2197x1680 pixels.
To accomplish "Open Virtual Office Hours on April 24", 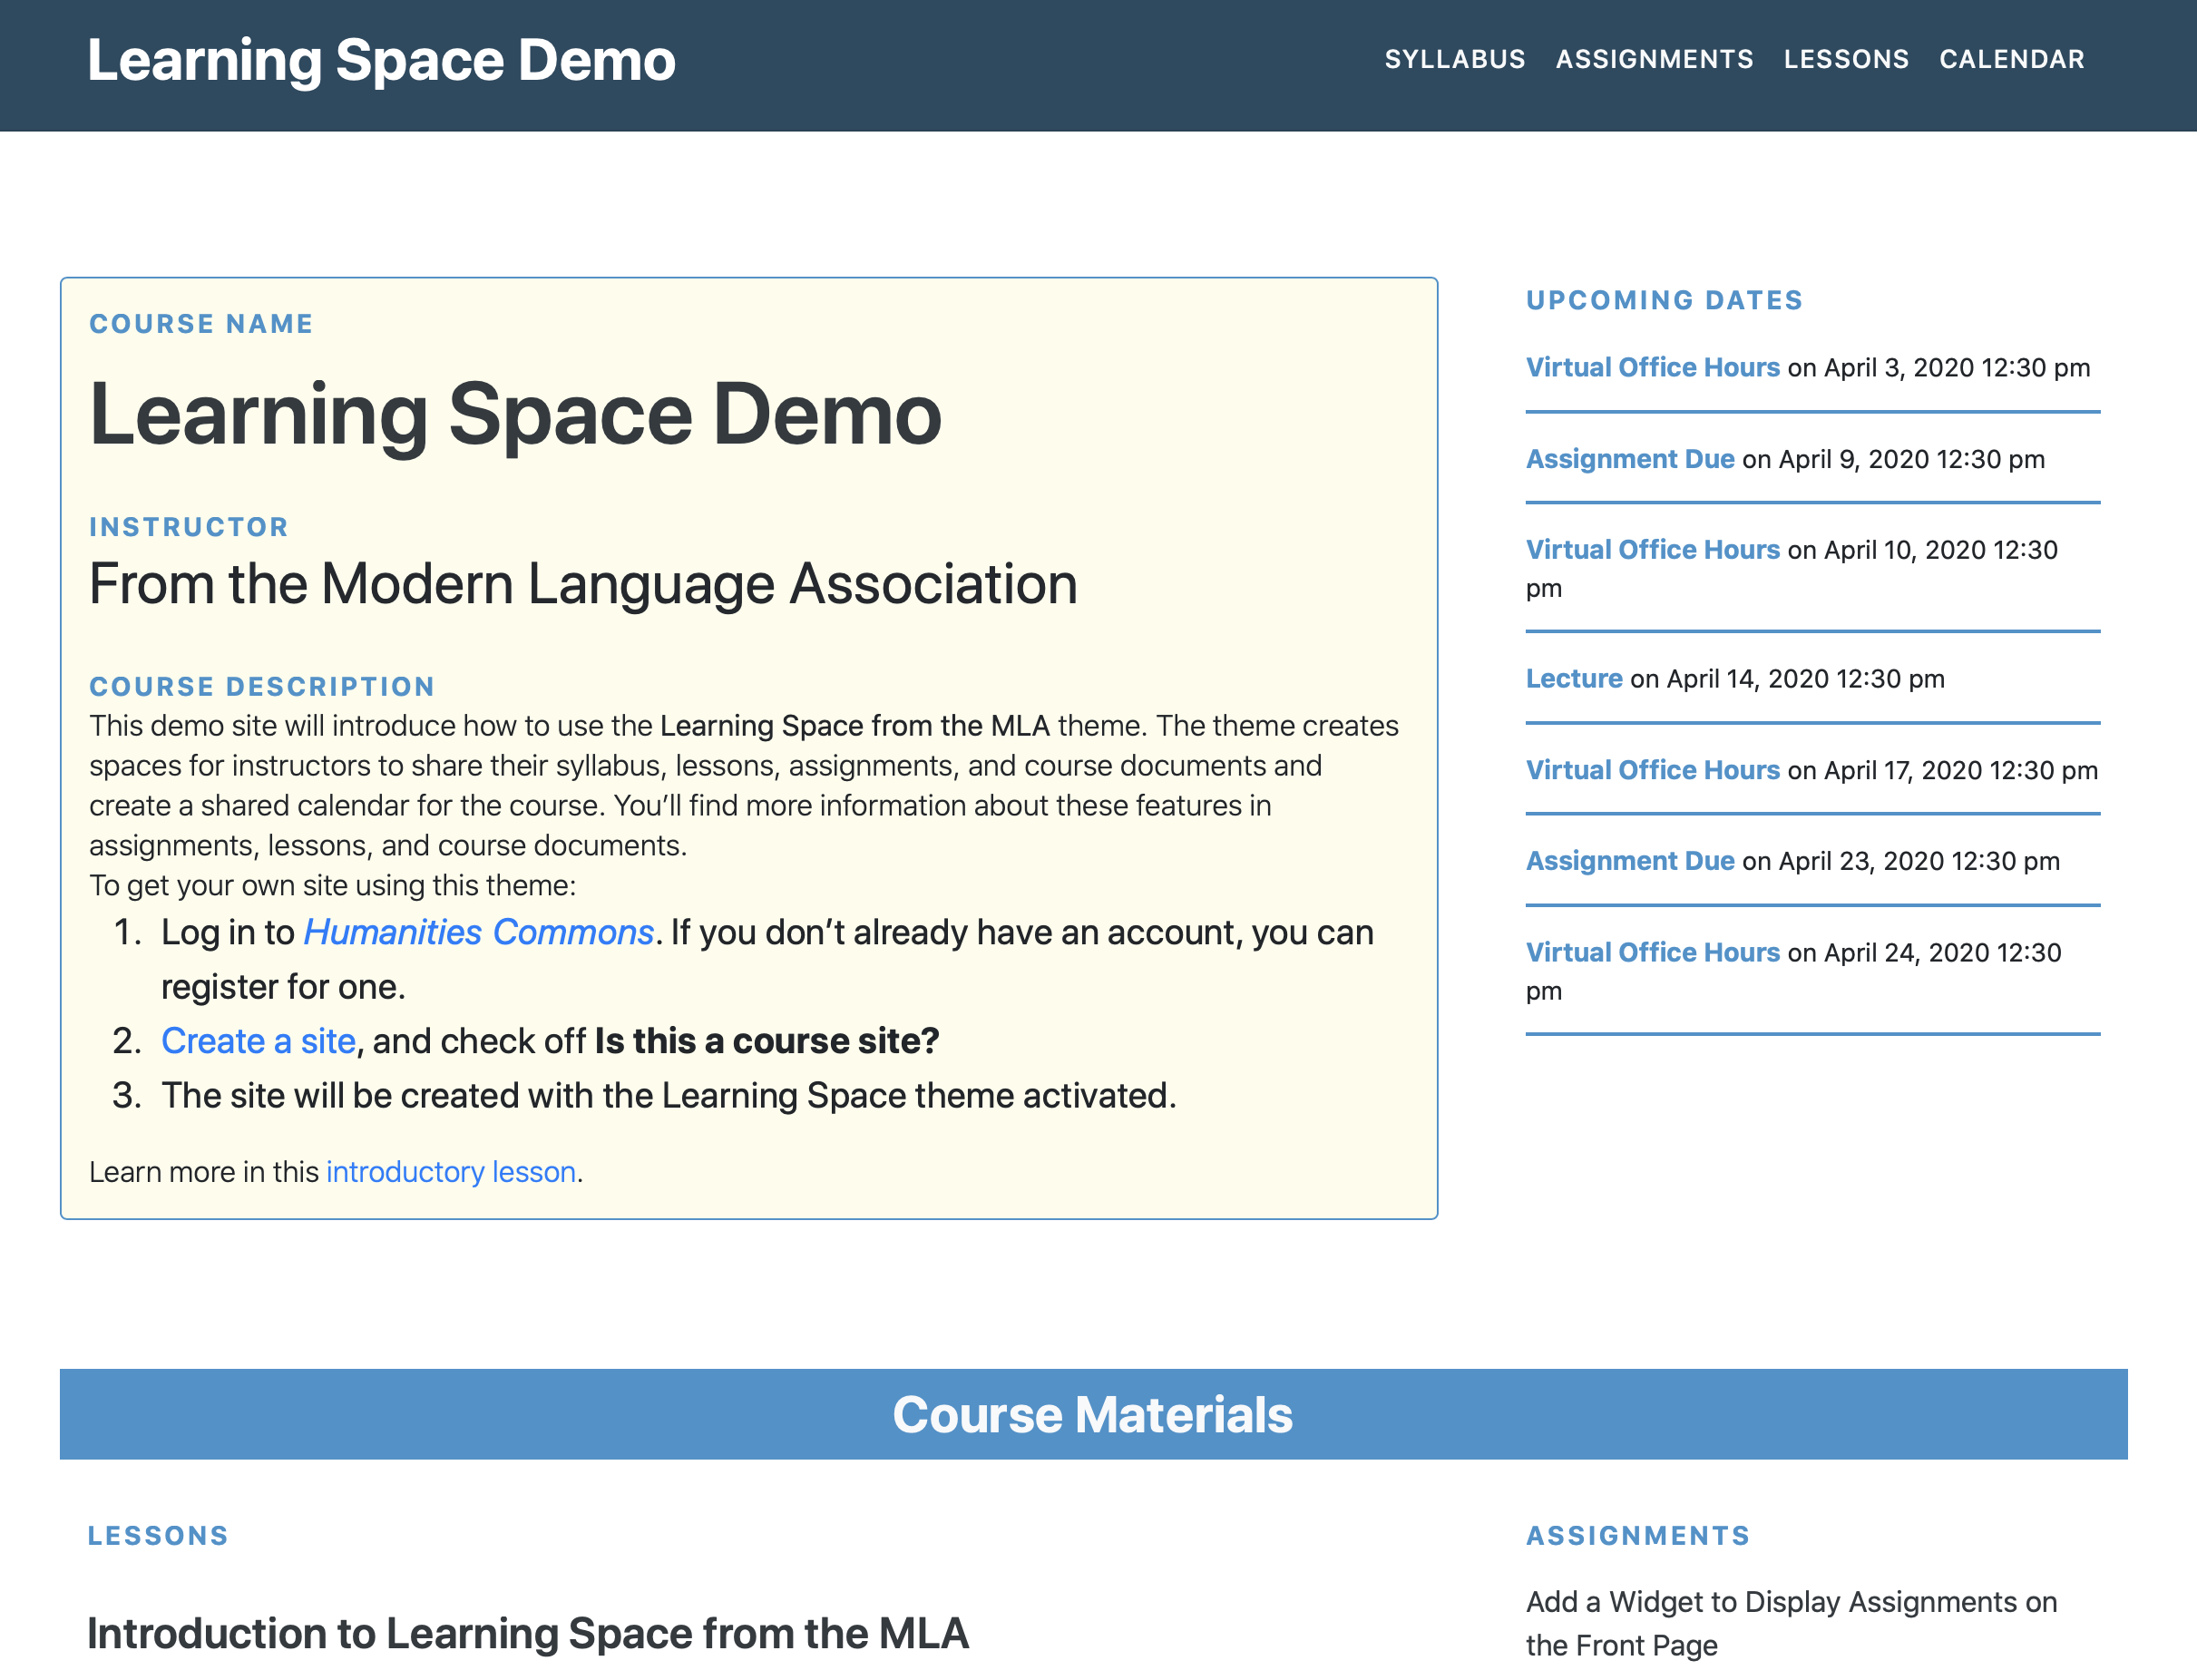I will [x=1652, y=952].
